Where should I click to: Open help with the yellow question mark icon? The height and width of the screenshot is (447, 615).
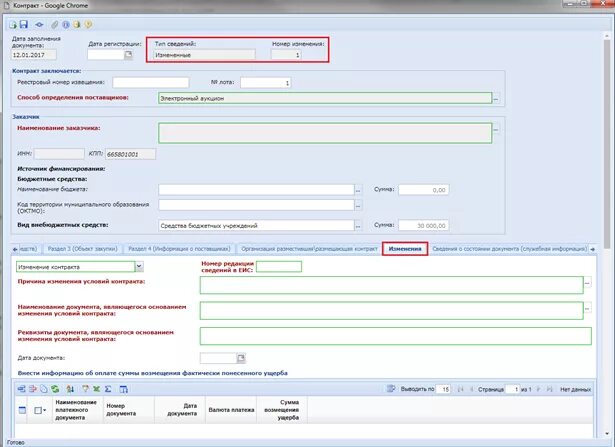tap(88, 25)
